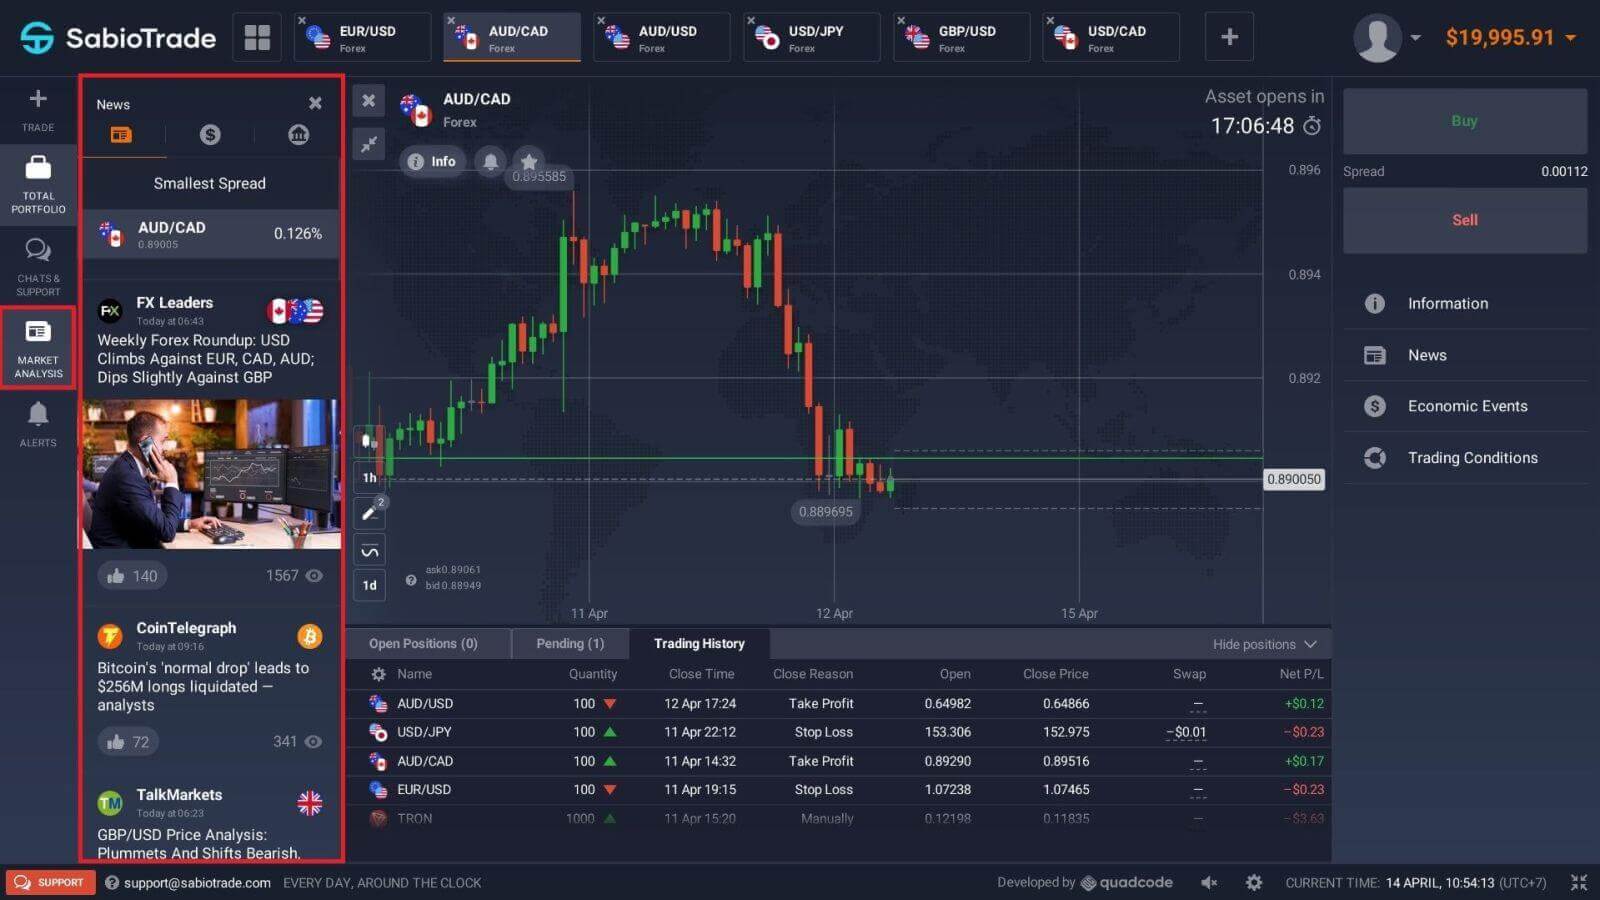Open Chats & Support from the sidebar
Viewport: 1600px width, 900px height.
(37, 263)
